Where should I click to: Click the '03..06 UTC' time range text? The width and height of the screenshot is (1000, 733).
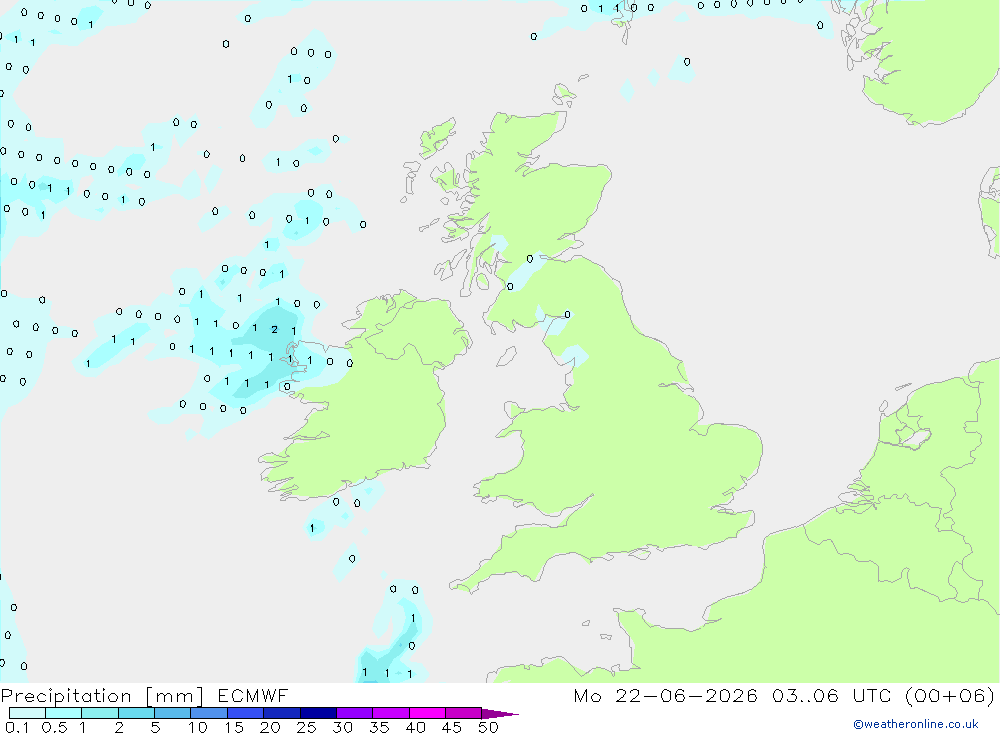[x=830, y=695]
